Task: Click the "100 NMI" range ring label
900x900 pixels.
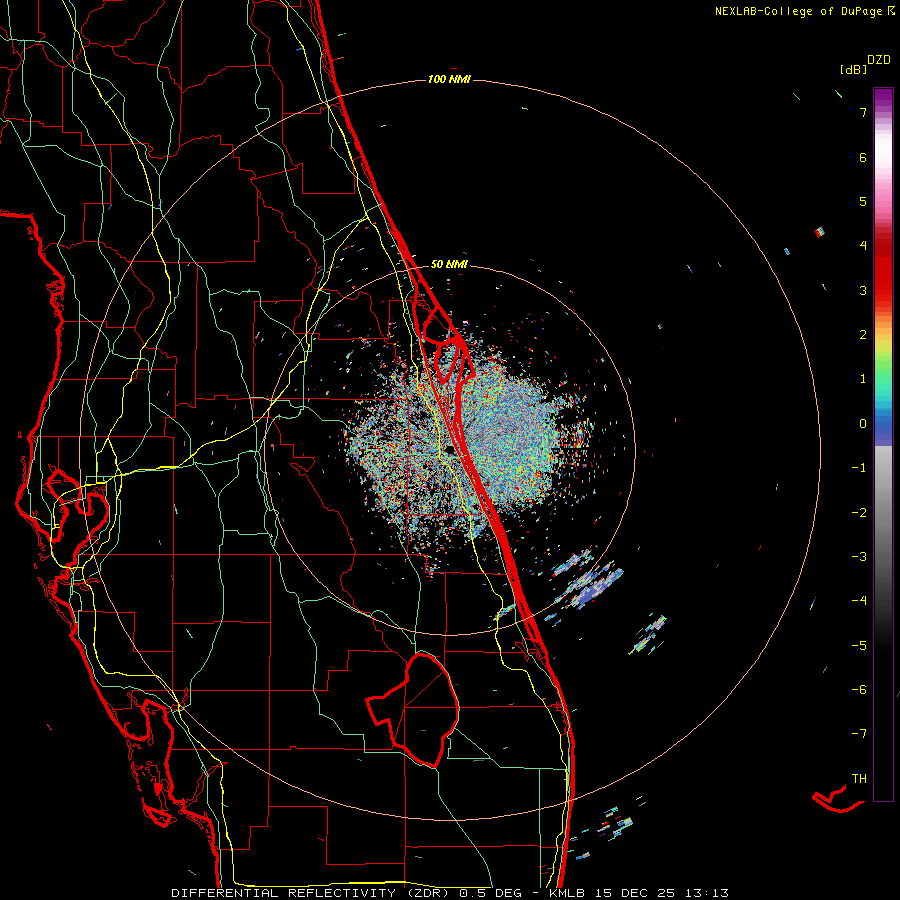Action: click(449, 79)
